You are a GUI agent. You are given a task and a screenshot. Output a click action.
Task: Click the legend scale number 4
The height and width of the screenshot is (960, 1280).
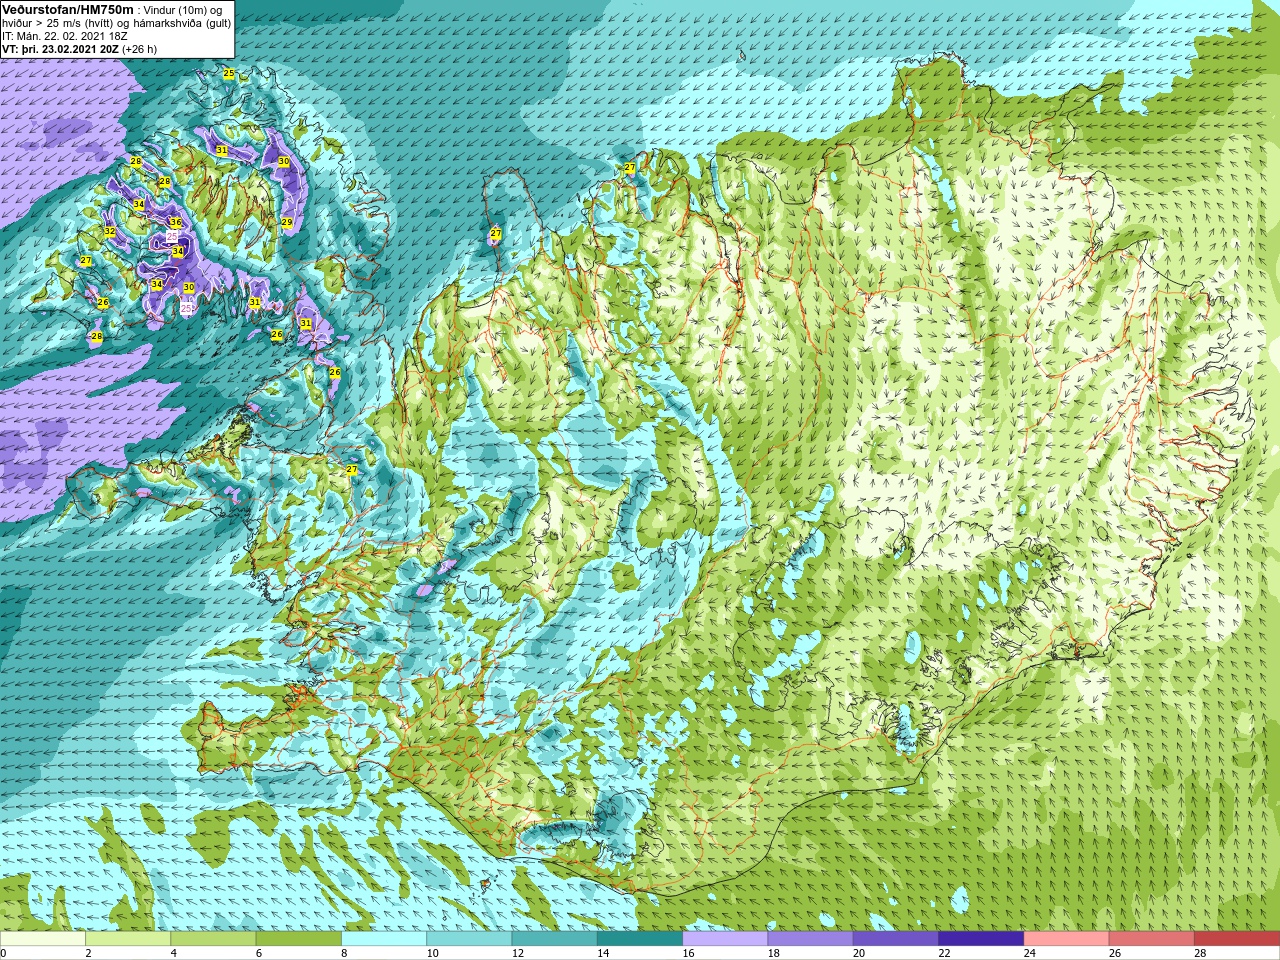click(174, 953)
